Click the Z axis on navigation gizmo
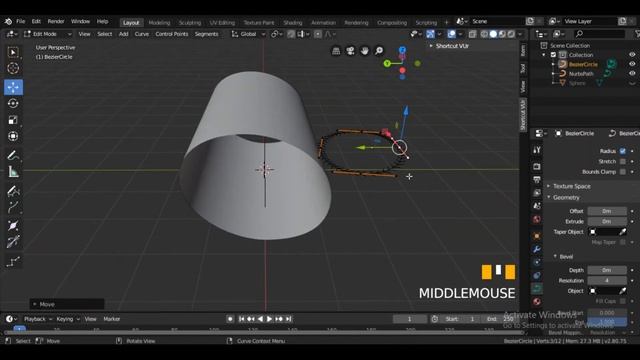 point(402,50)
